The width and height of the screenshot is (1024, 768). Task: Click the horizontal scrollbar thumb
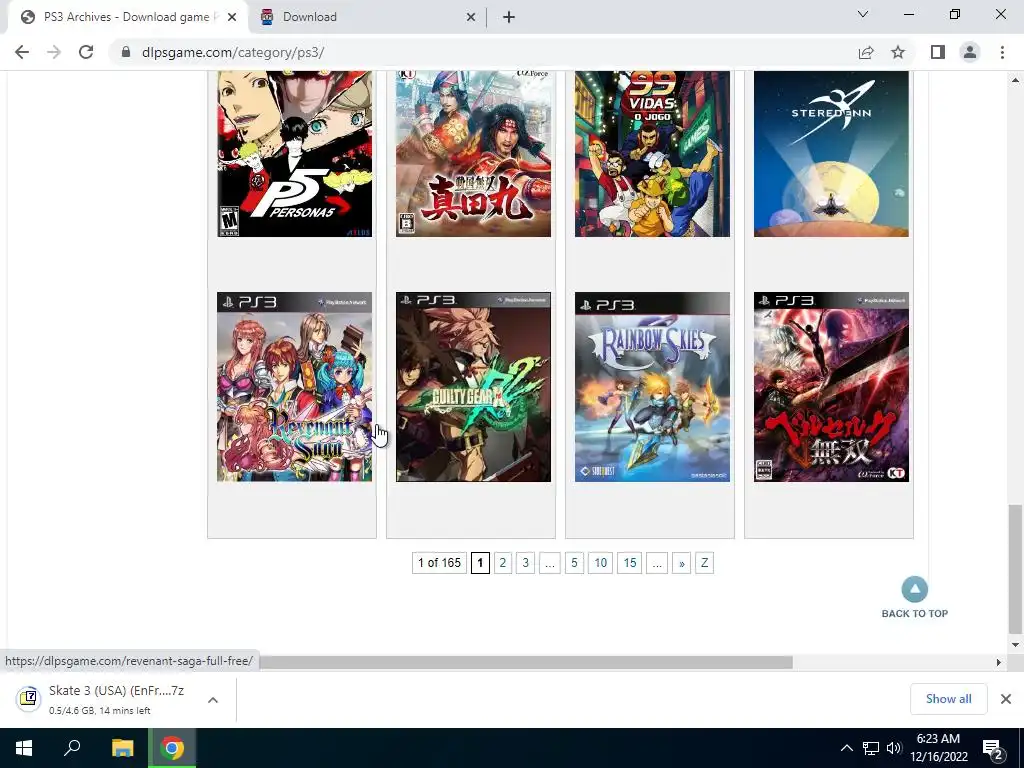(526, 662)
